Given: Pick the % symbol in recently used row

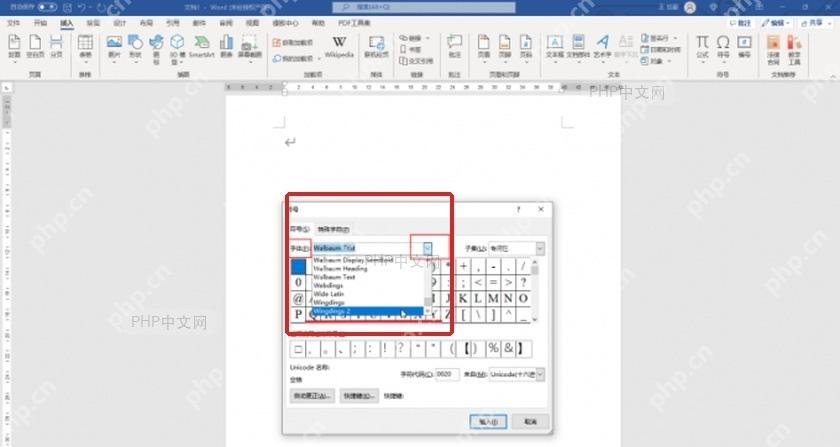Looking at the screenshot, I should pyautogui.click(x=493, y=349).
